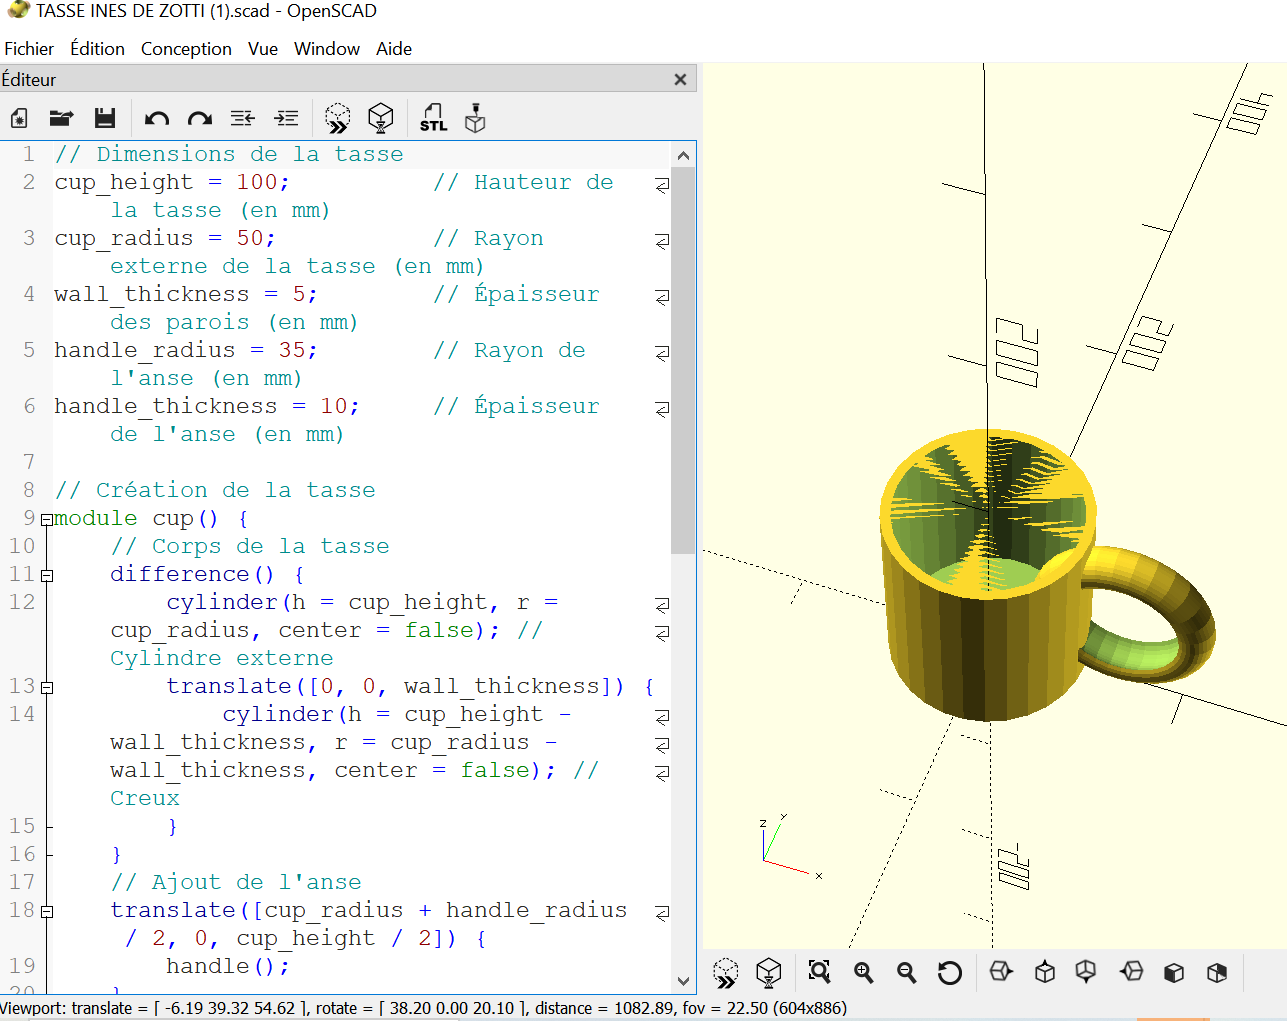Click the "// Ajout de l'anse" comment
The width and height of the screenshot is (1287, 1021).
236,882
